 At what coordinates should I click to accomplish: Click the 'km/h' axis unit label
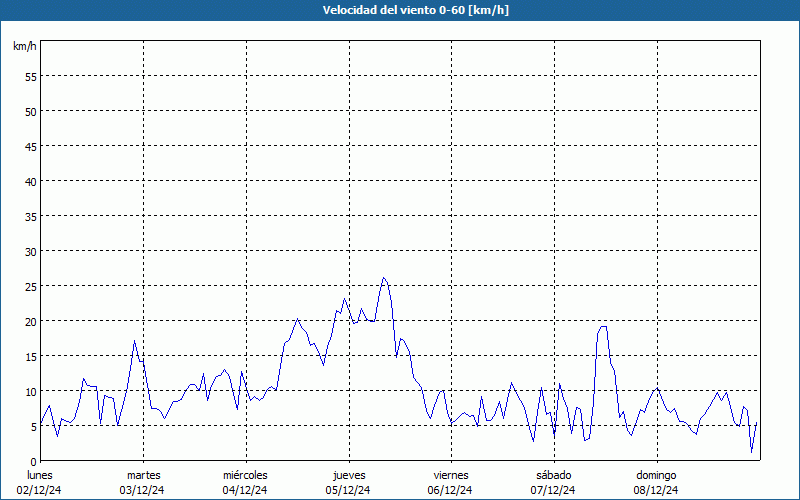pyautogui.click(x=24, y=46)
